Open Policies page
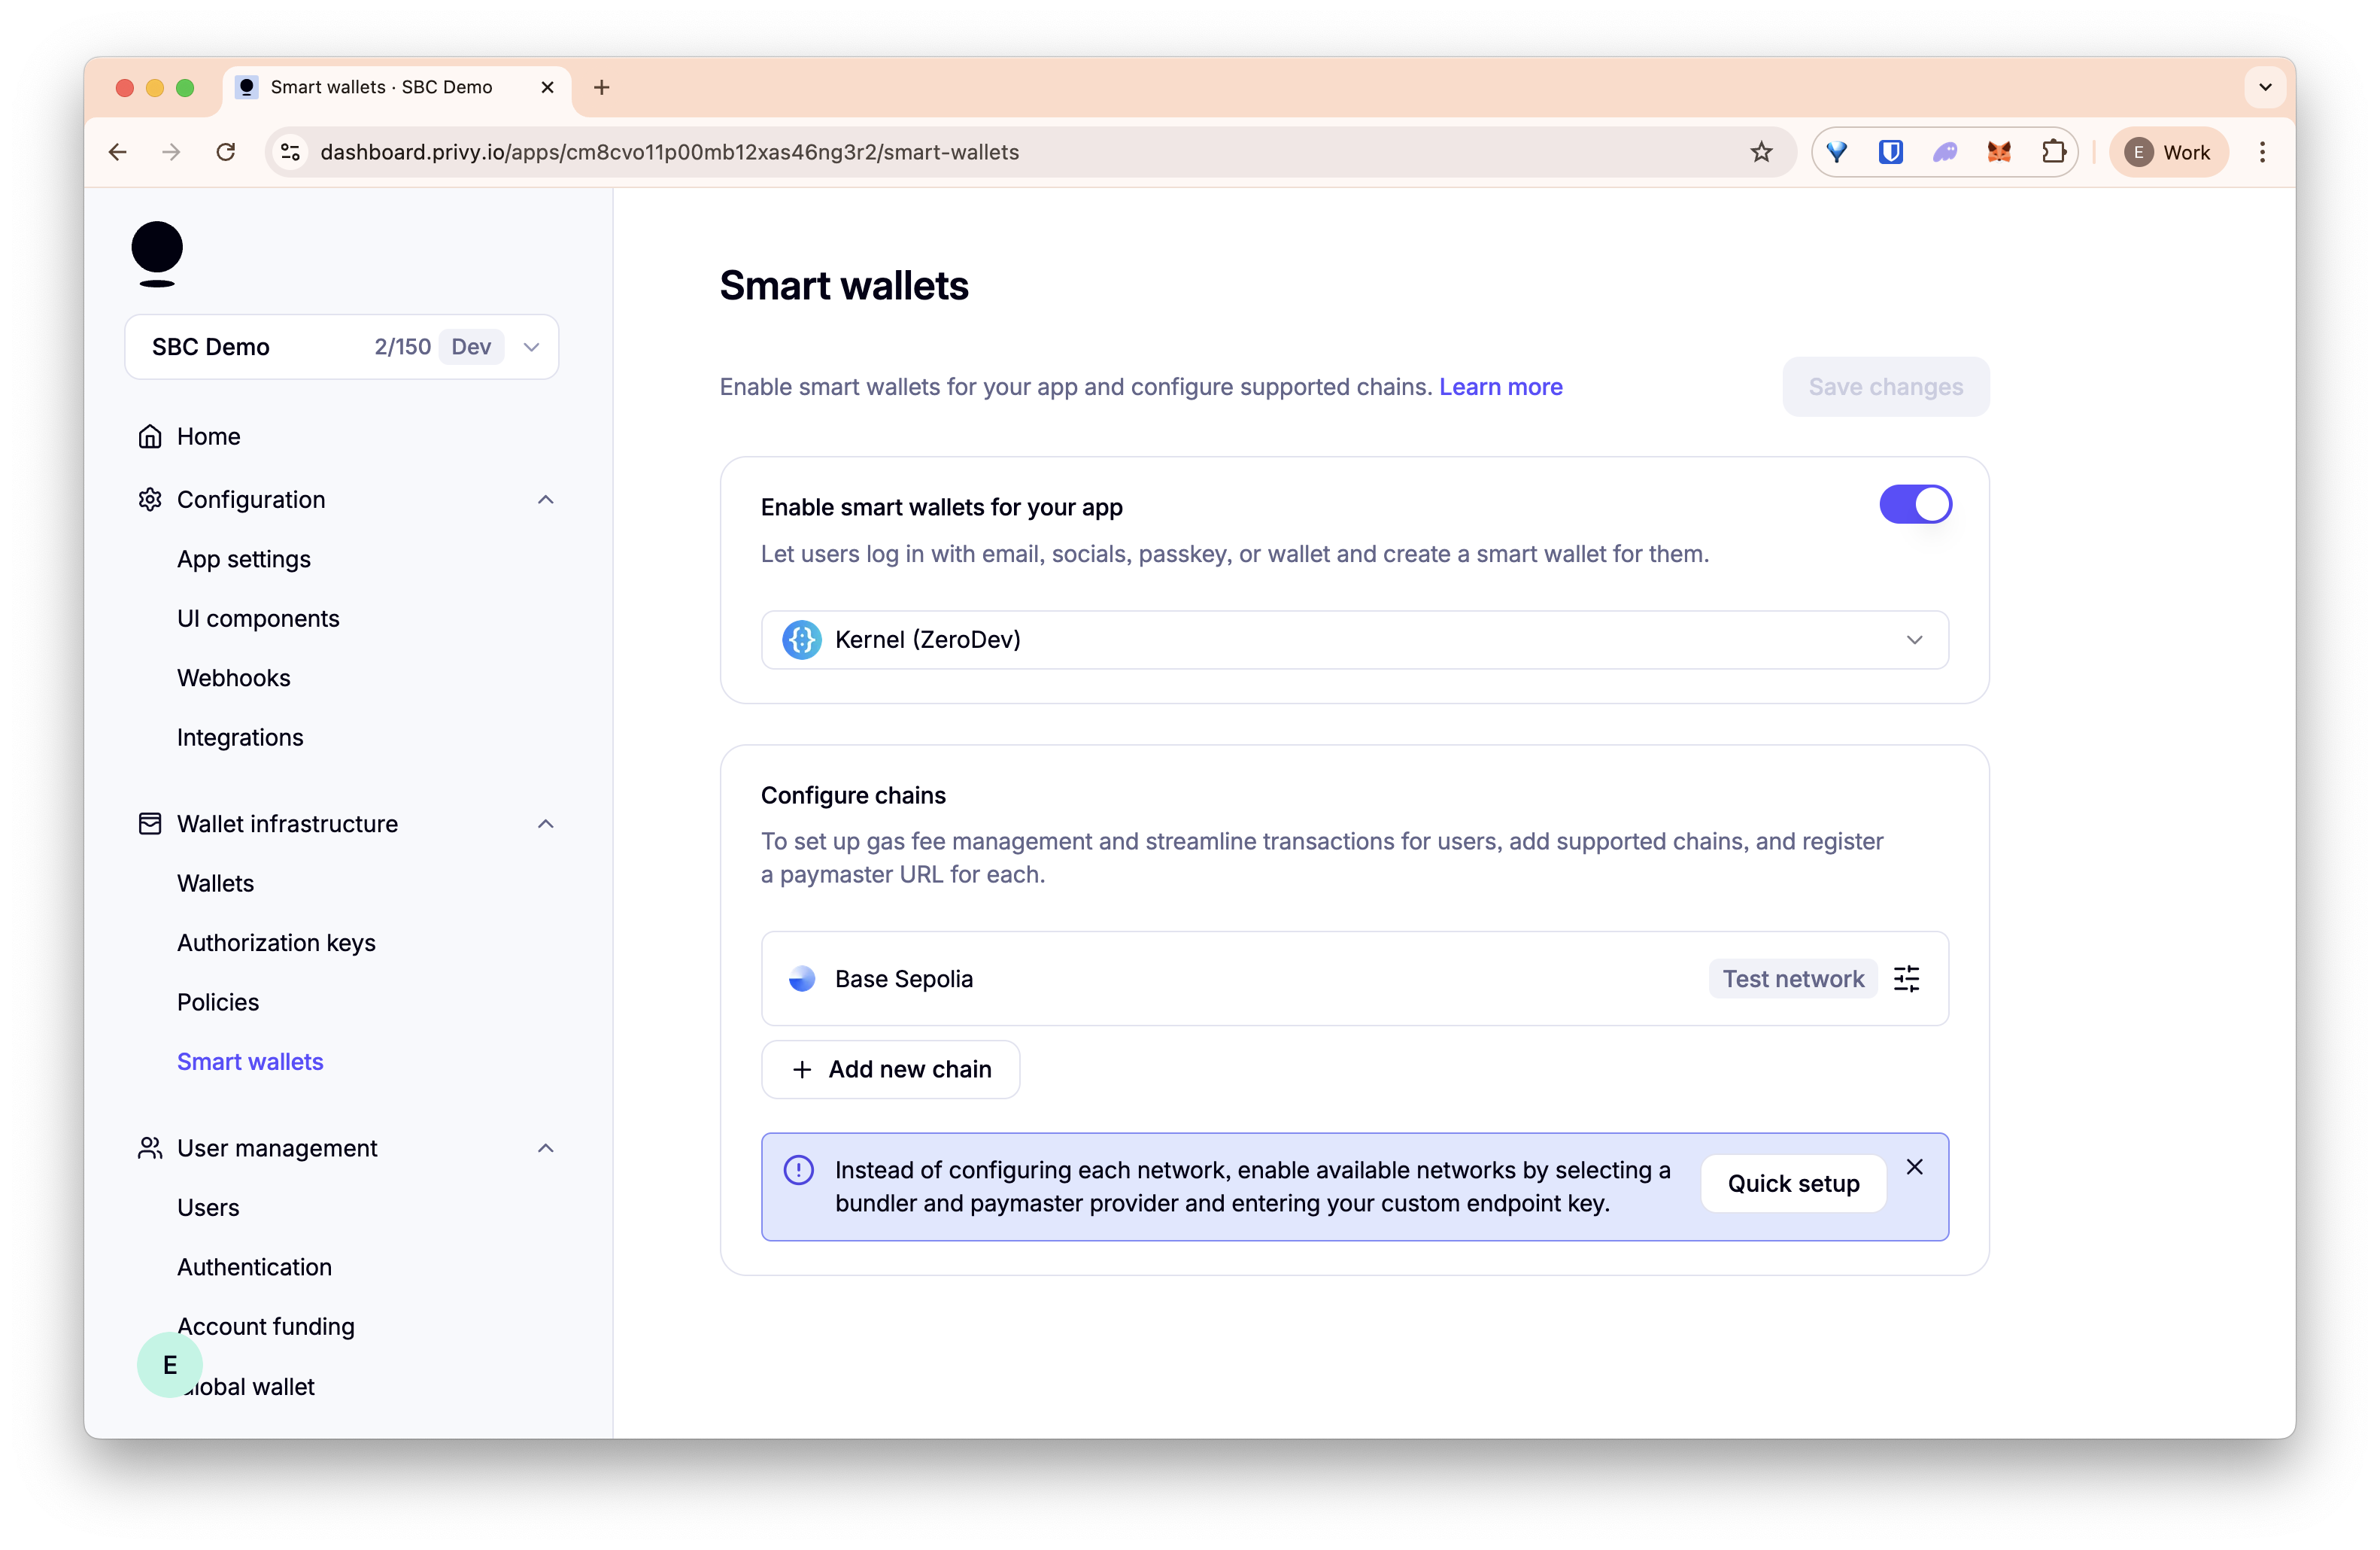The width and height of the screenshot is (2380, 1550). [218, 1002]
